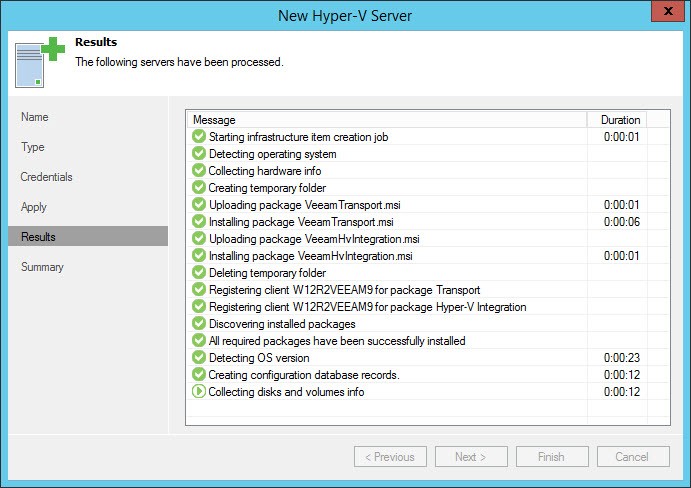Click the checkmark beside Creating temporary folder
Screen dimensions: 691x488
[x=199, y=187]
